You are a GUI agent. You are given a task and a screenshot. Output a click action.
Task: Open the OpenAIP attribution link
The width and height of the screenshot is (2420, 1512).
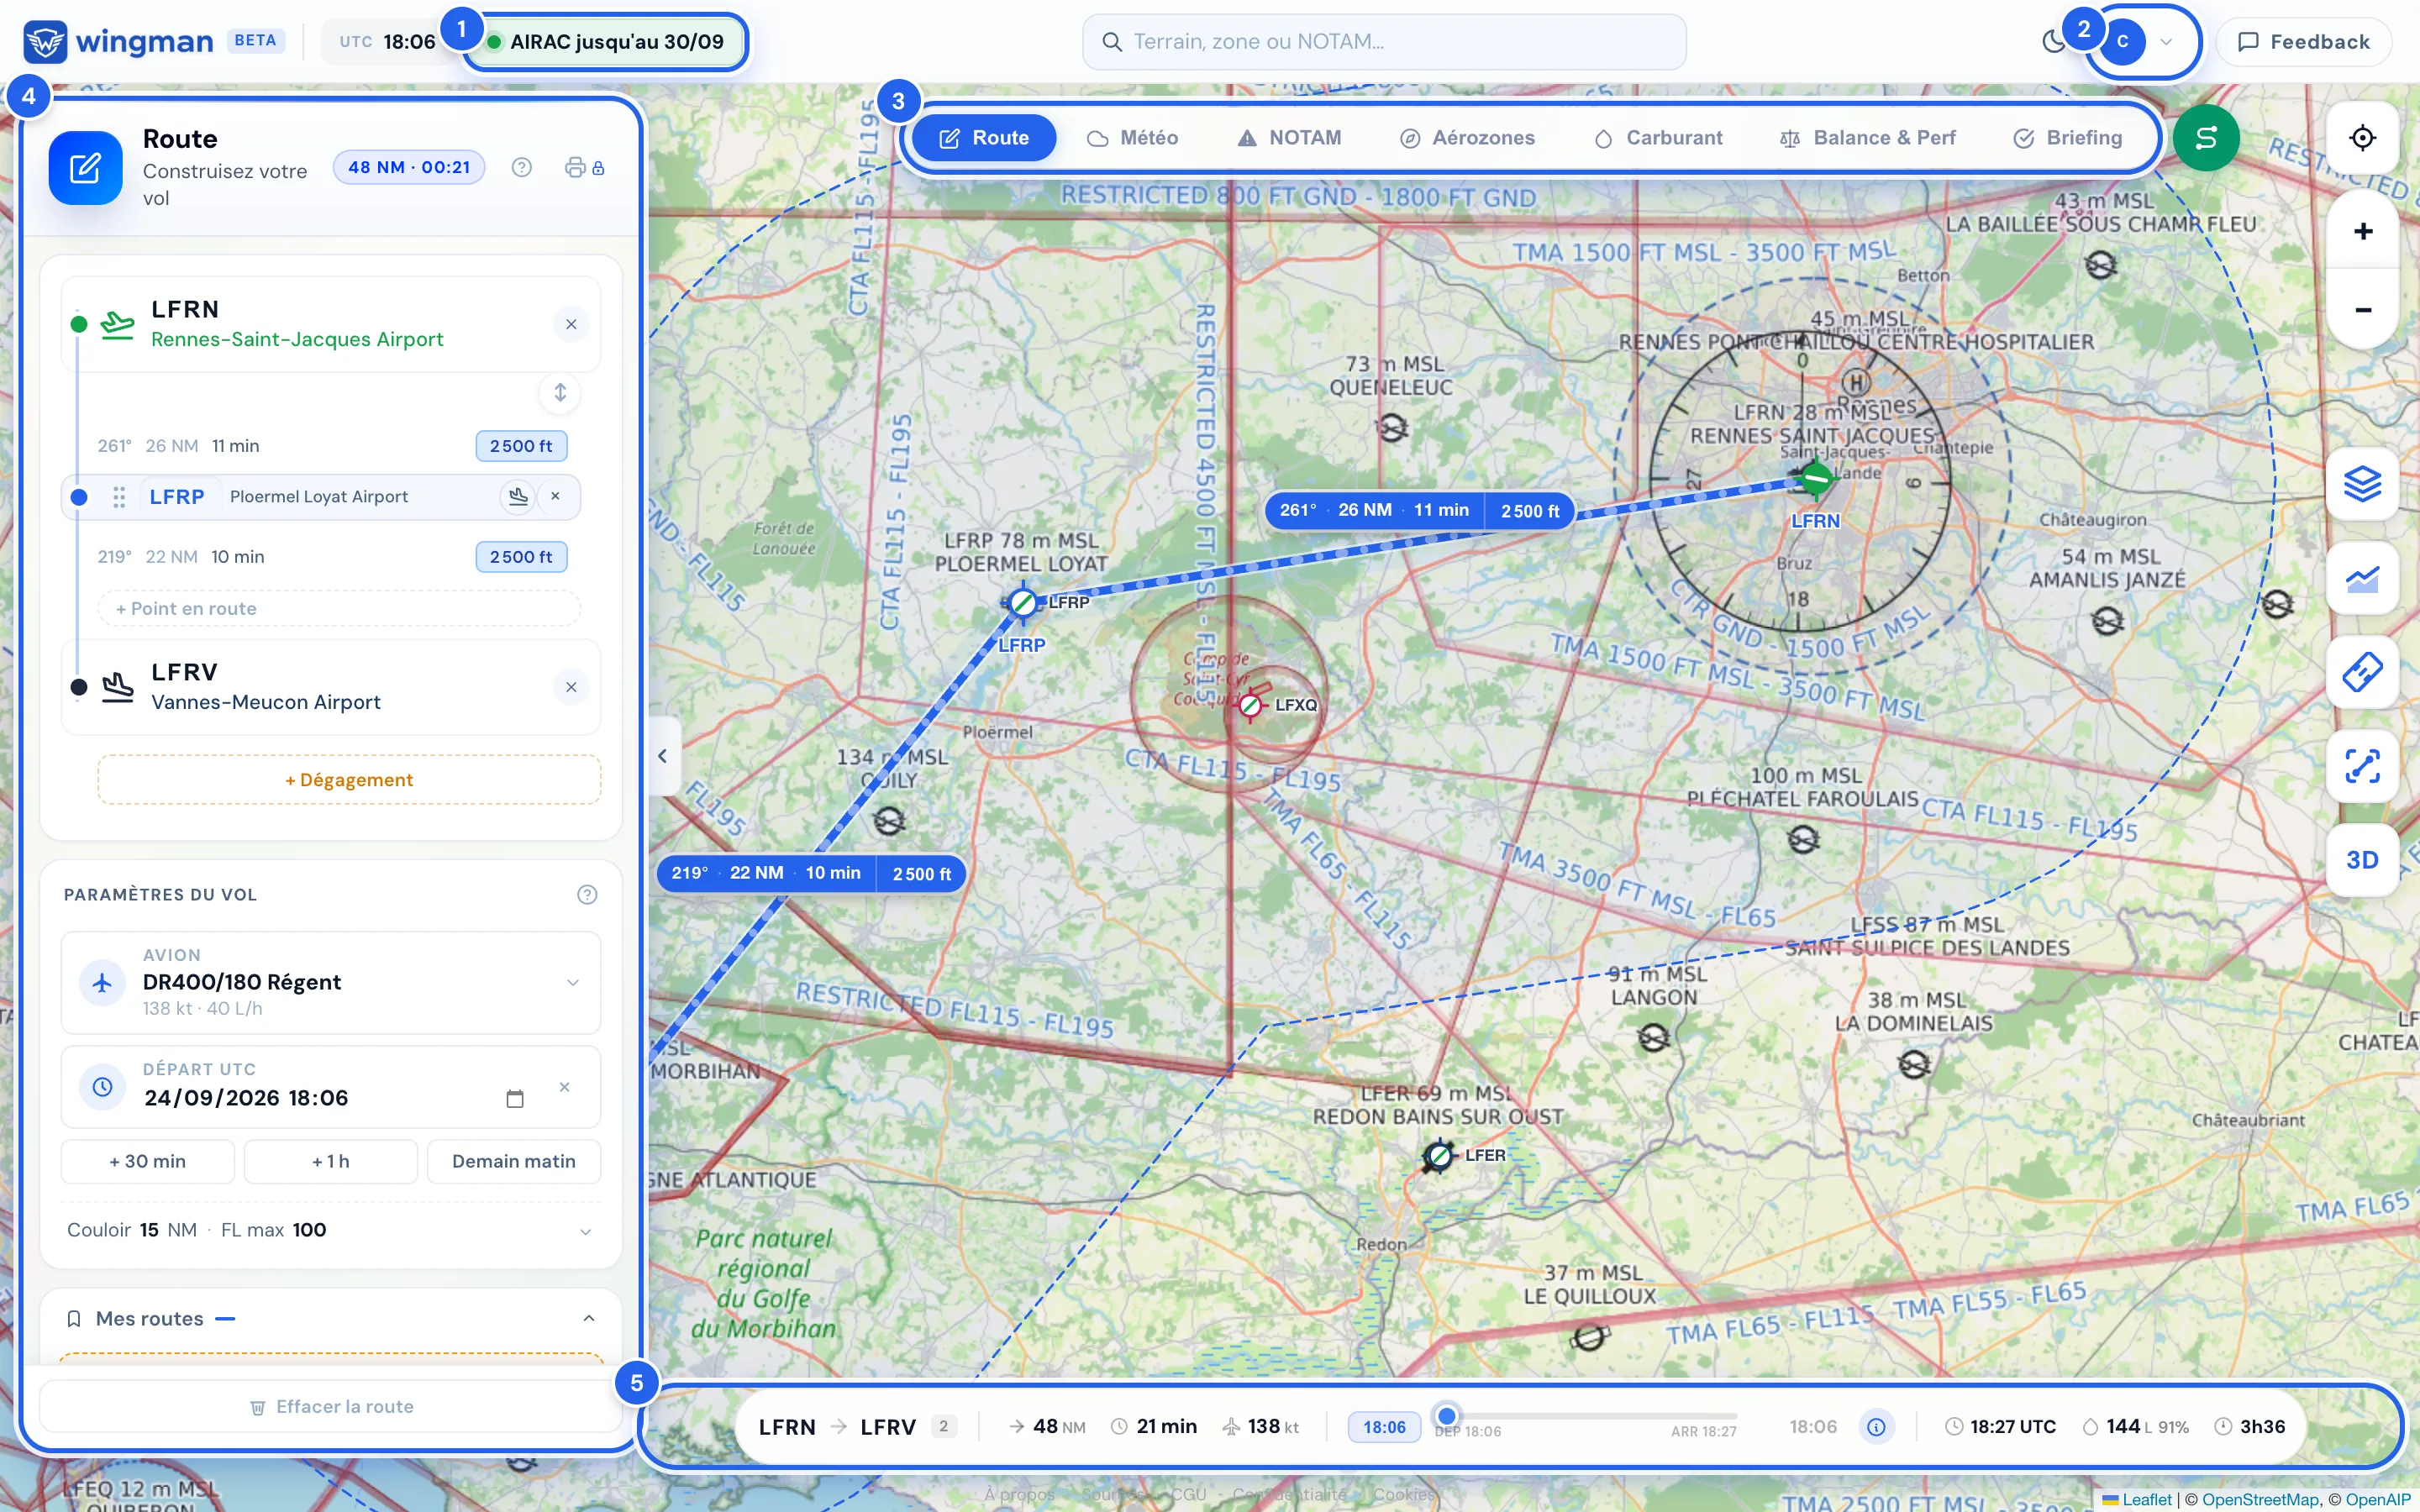(x=2379, y=1499)
